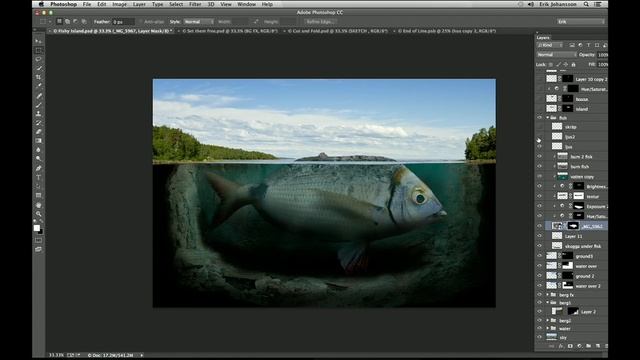640x360 pixels.
Task: Click Add to selection icon in options bar
Action: point(67,21)
